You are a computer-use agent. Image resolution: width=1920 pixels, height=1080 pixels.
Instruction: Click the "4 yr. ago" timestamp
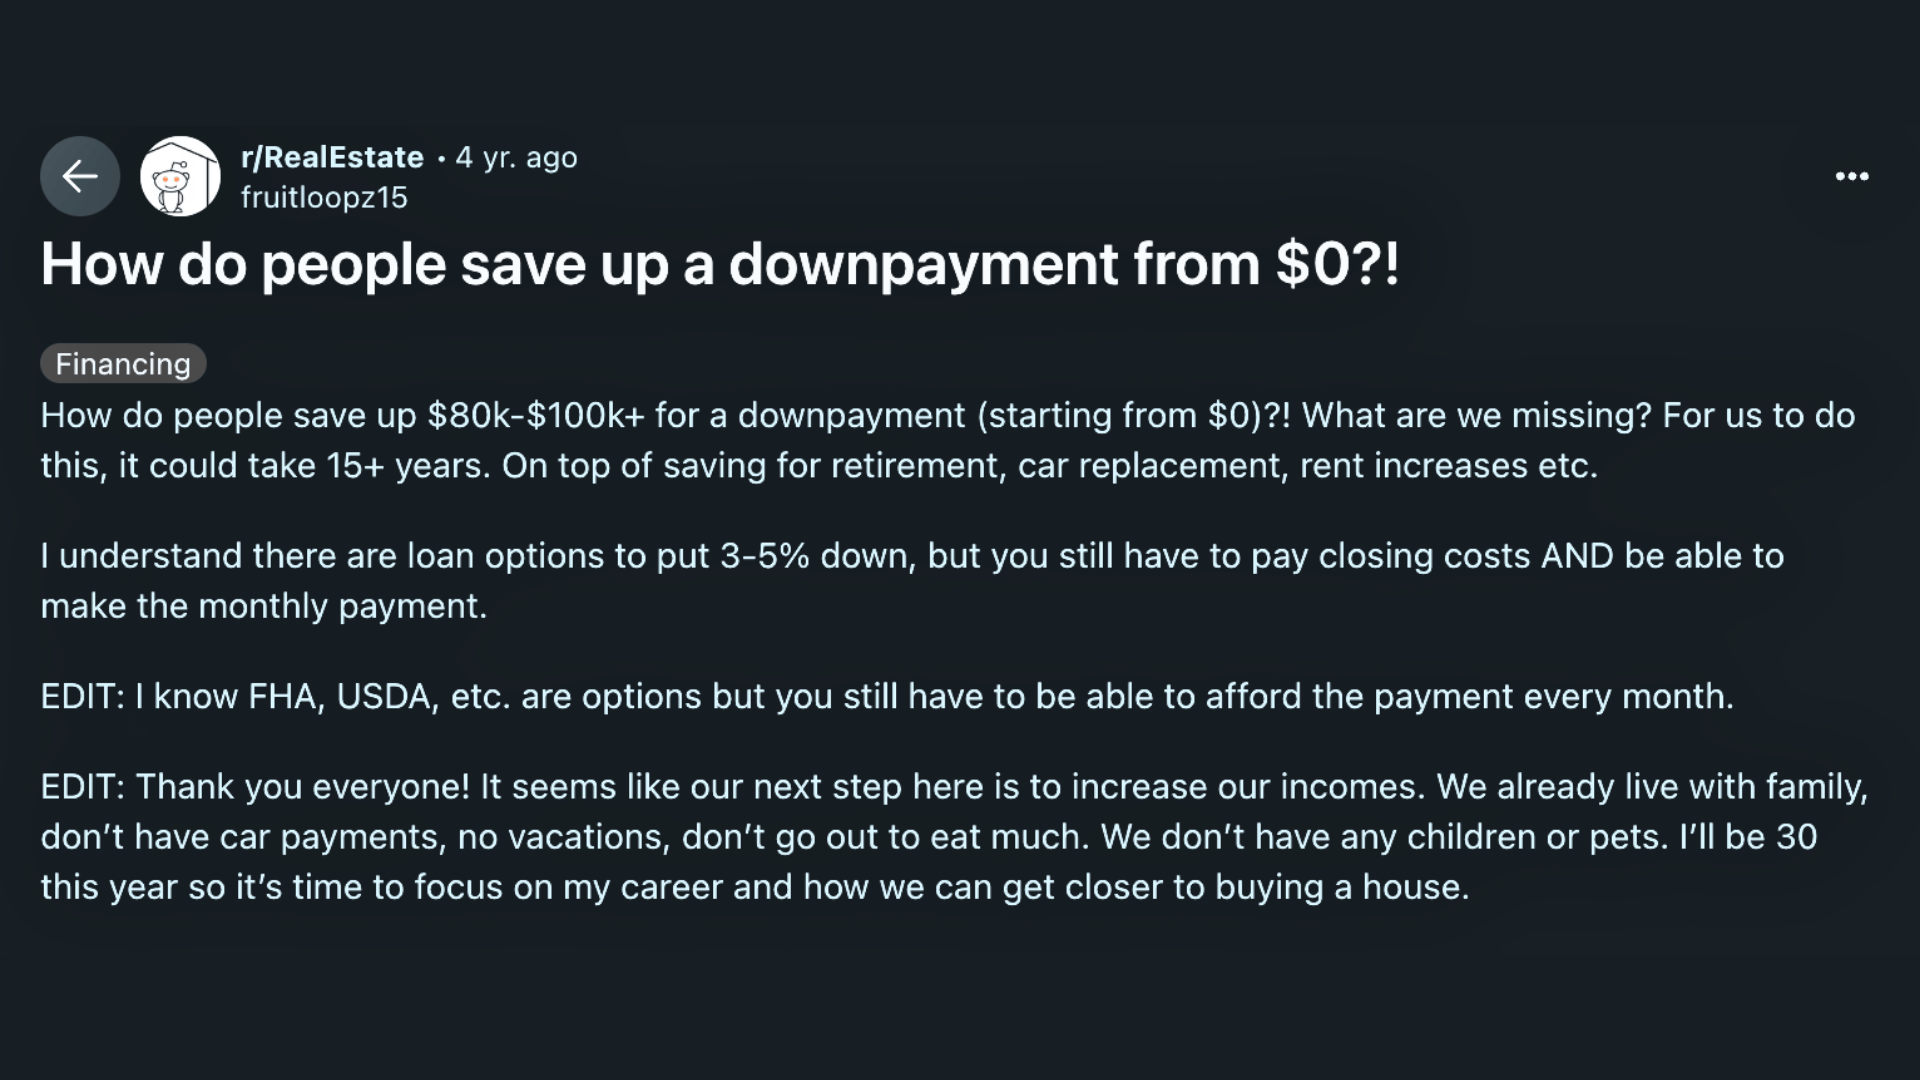[516, 157]
